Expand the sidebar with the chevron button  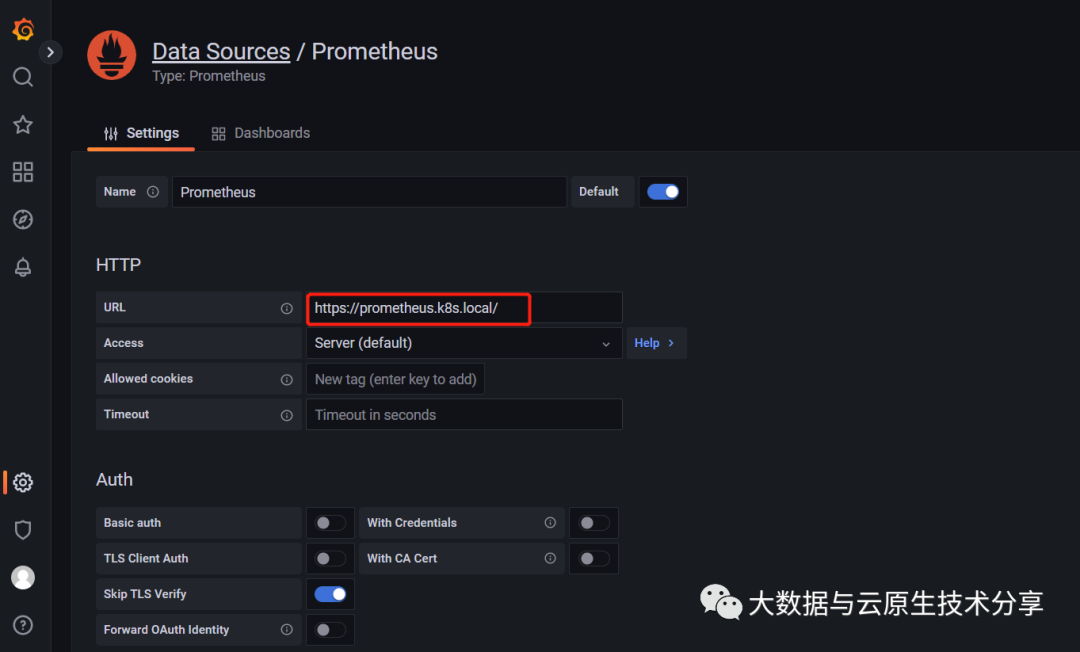coord(51,52)
